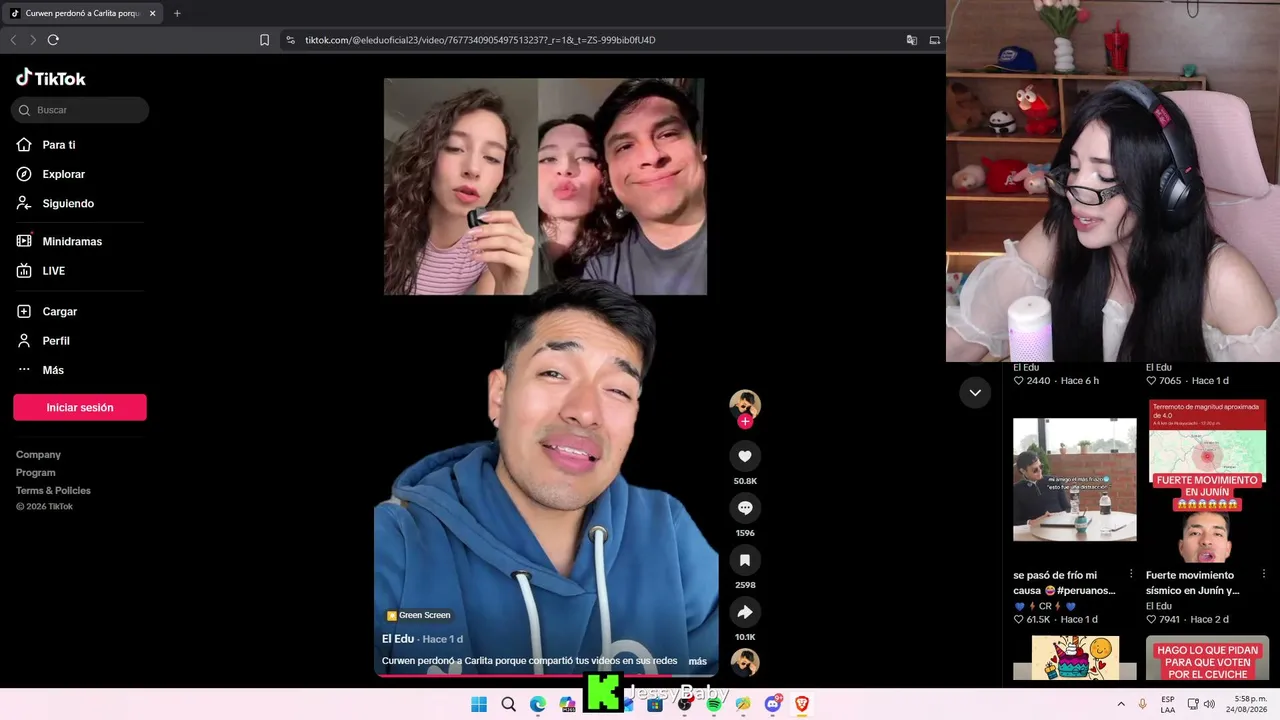Screen dimensions: 1280x720
Task: Expand the video caption with más
Action: pyautogui.click(x=698, y=661)
